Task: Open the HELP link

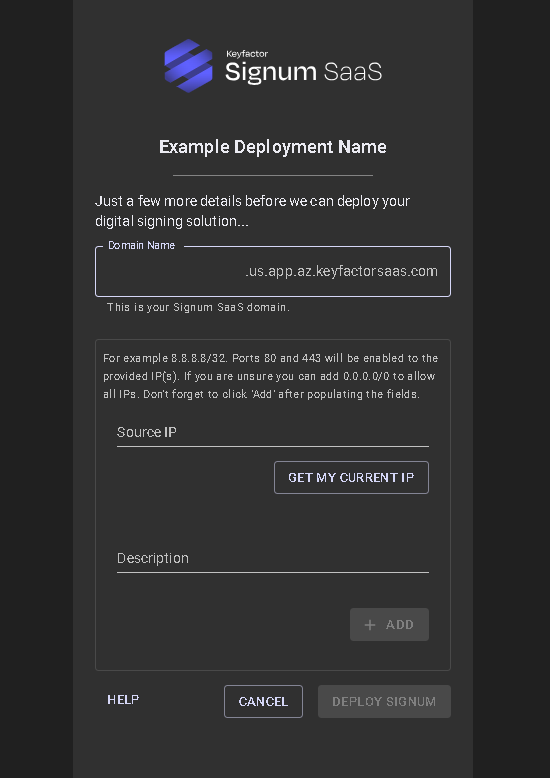Action: tap(123, 700)
